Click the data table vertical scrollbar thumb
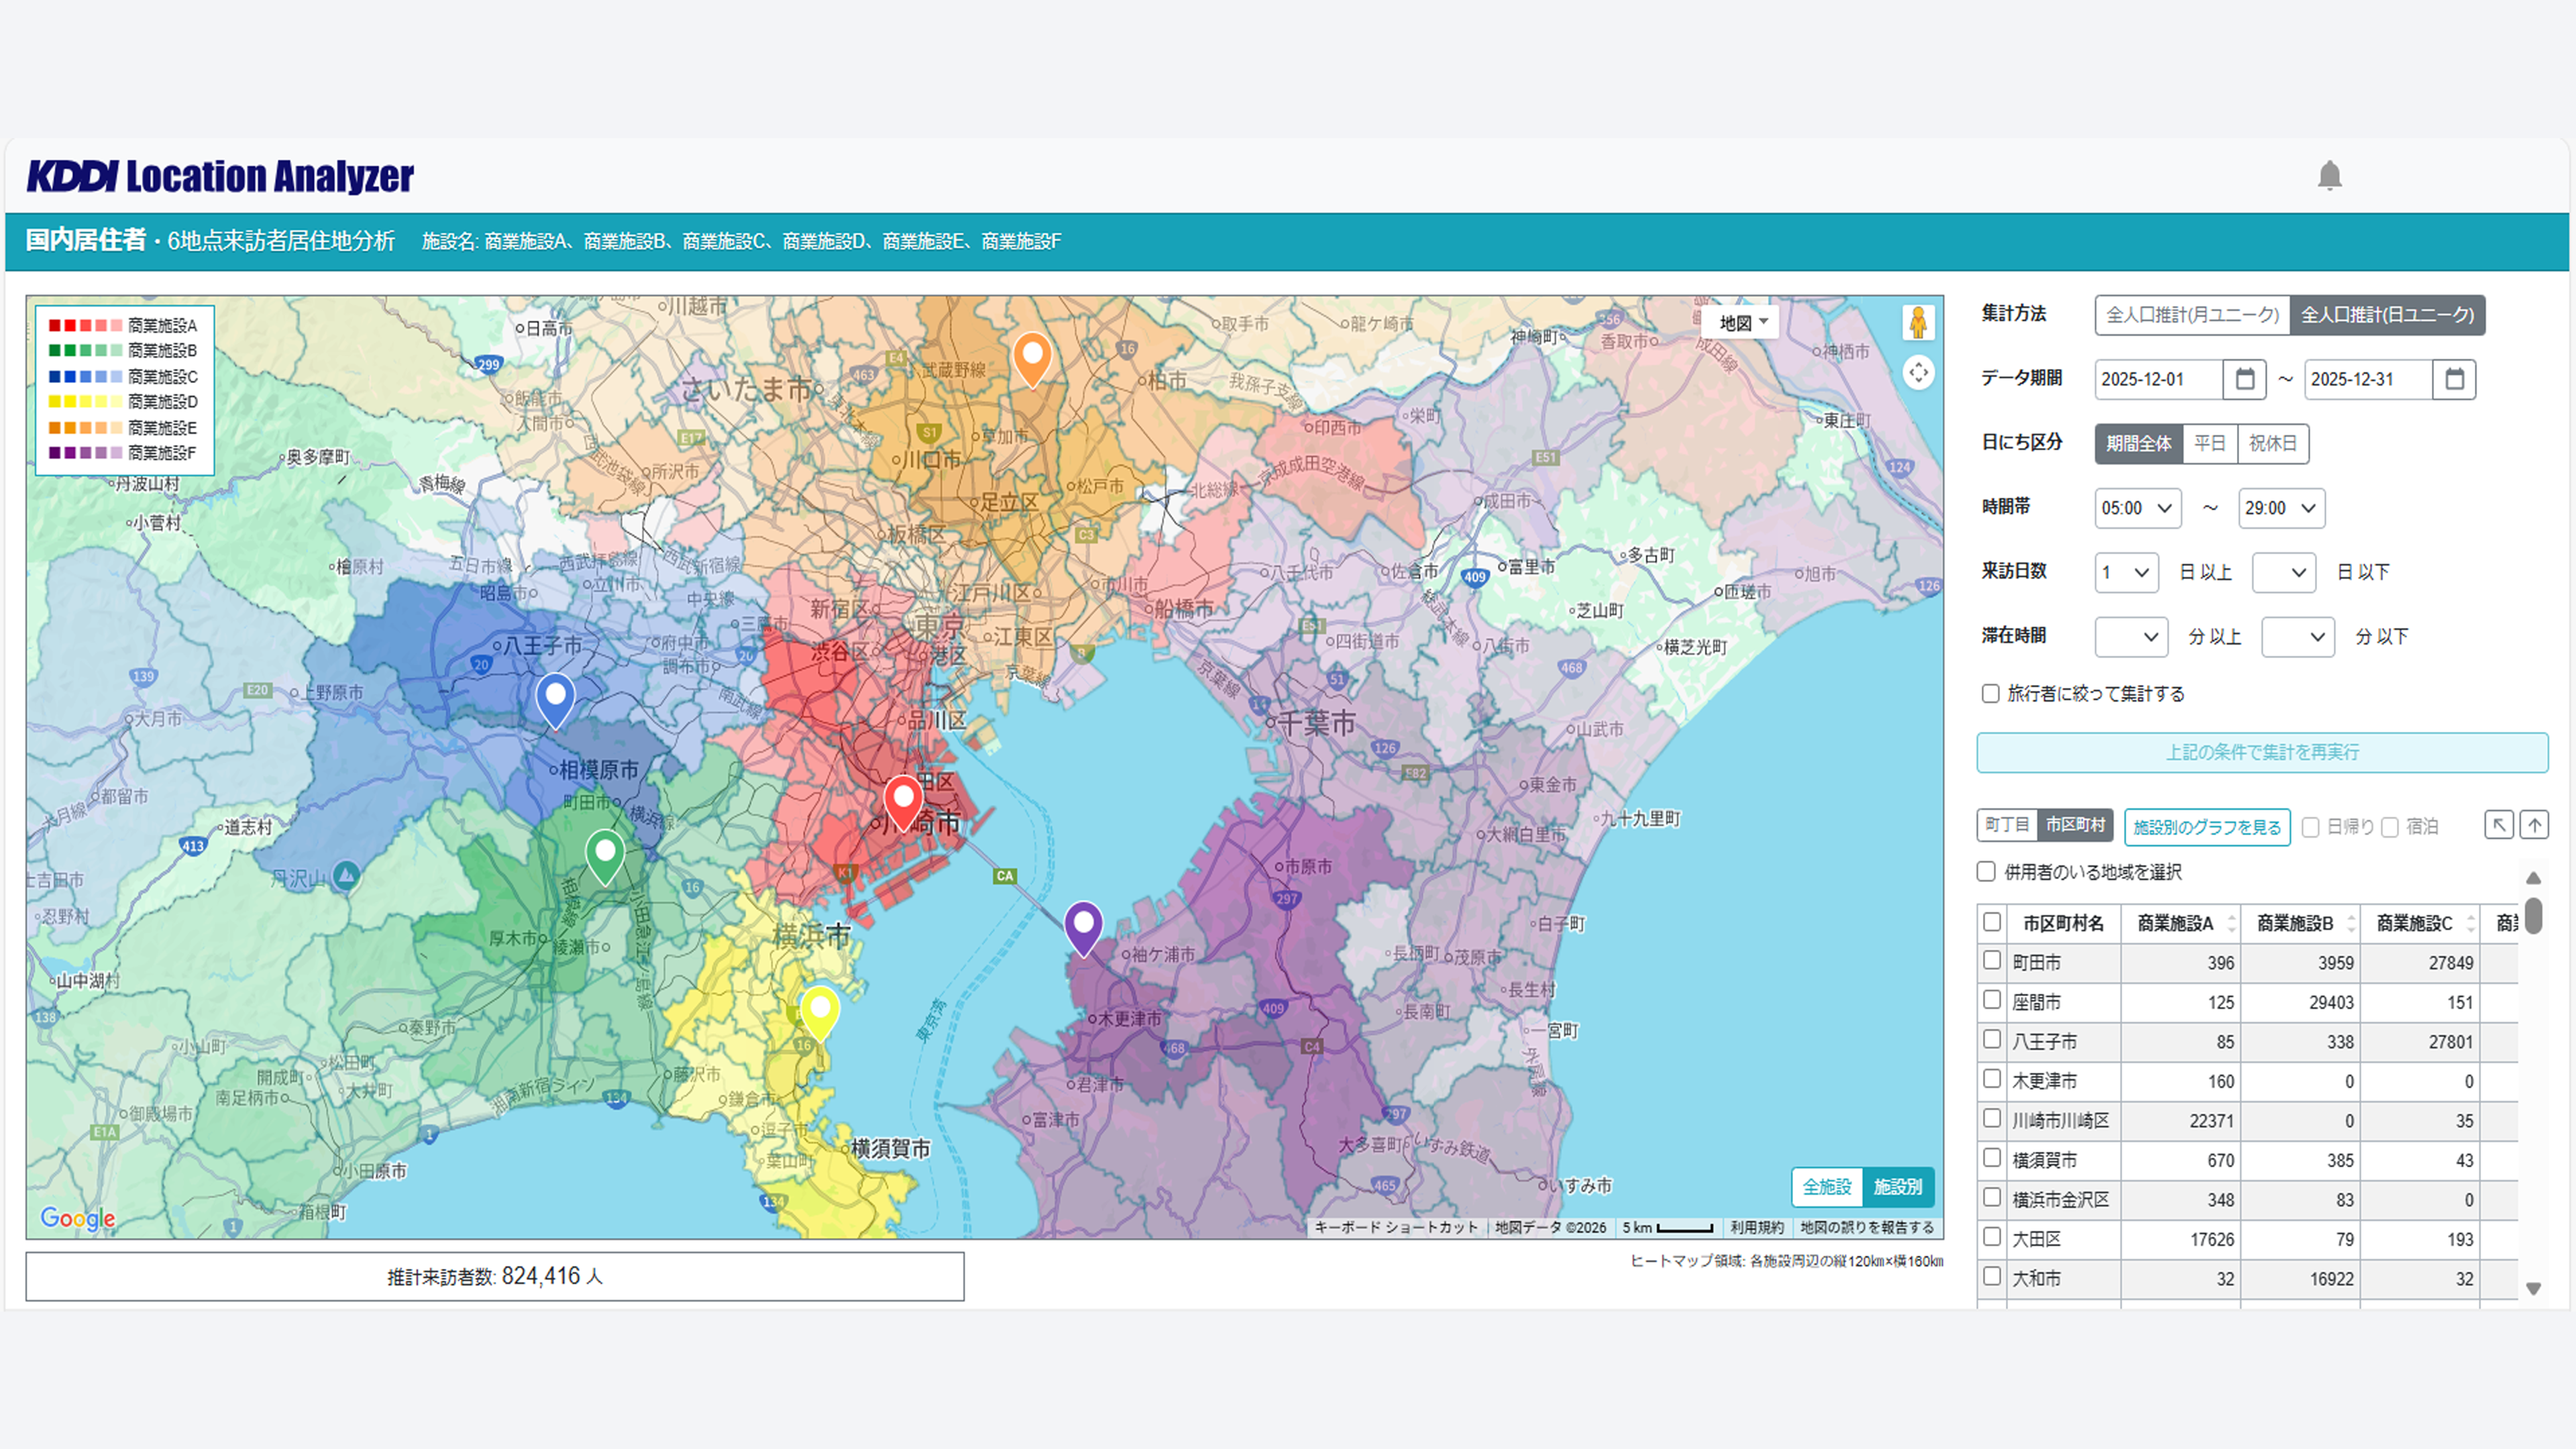 click(x=2533, y=915)
